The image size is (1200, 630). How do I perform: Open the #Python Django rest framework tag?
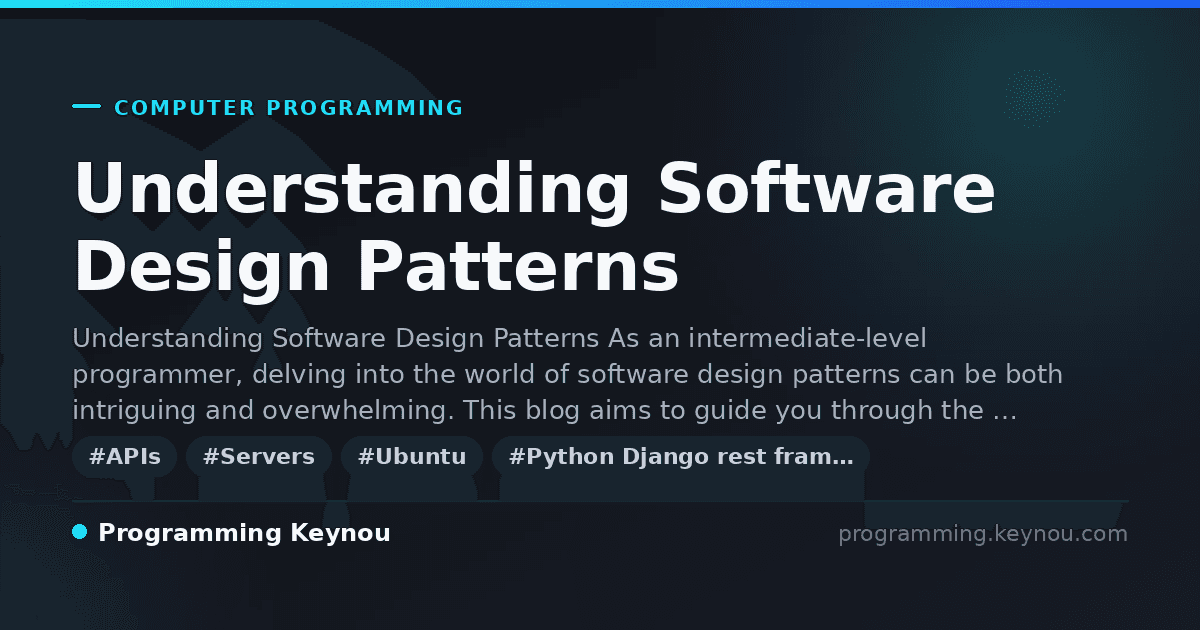pos(681,457)
